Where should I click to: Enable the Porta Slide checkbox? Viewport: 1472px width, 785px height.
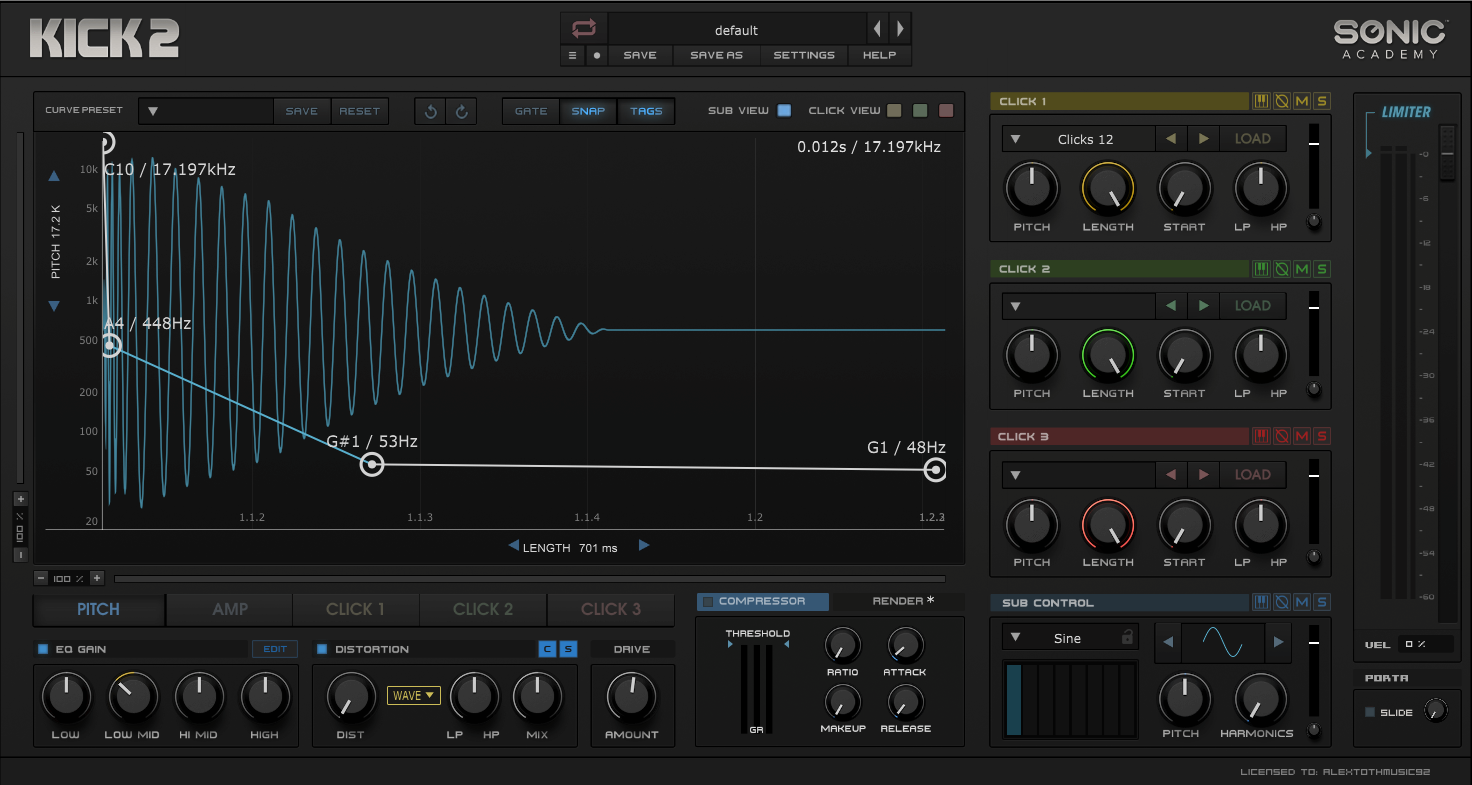(1370, 712)
